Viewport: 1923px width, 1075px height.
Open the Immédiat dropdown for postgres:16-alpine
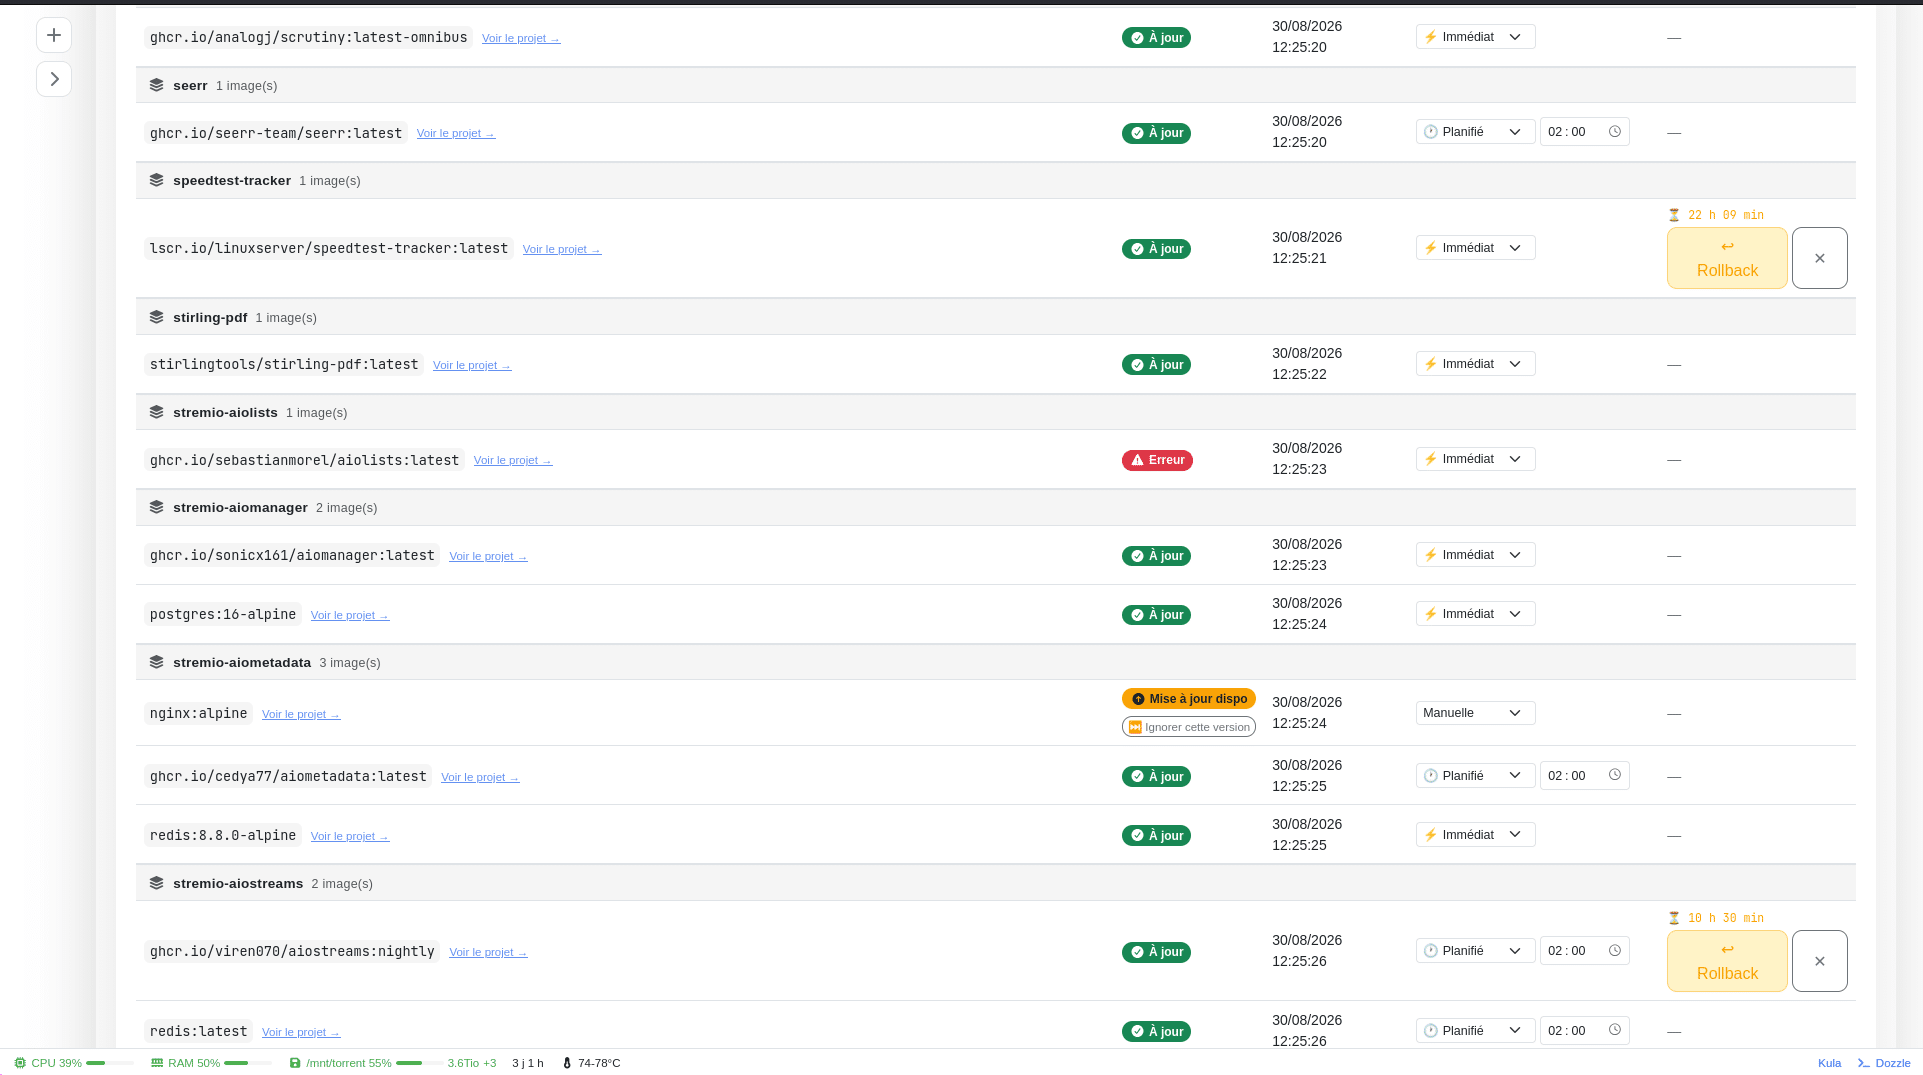point(1476,614)
